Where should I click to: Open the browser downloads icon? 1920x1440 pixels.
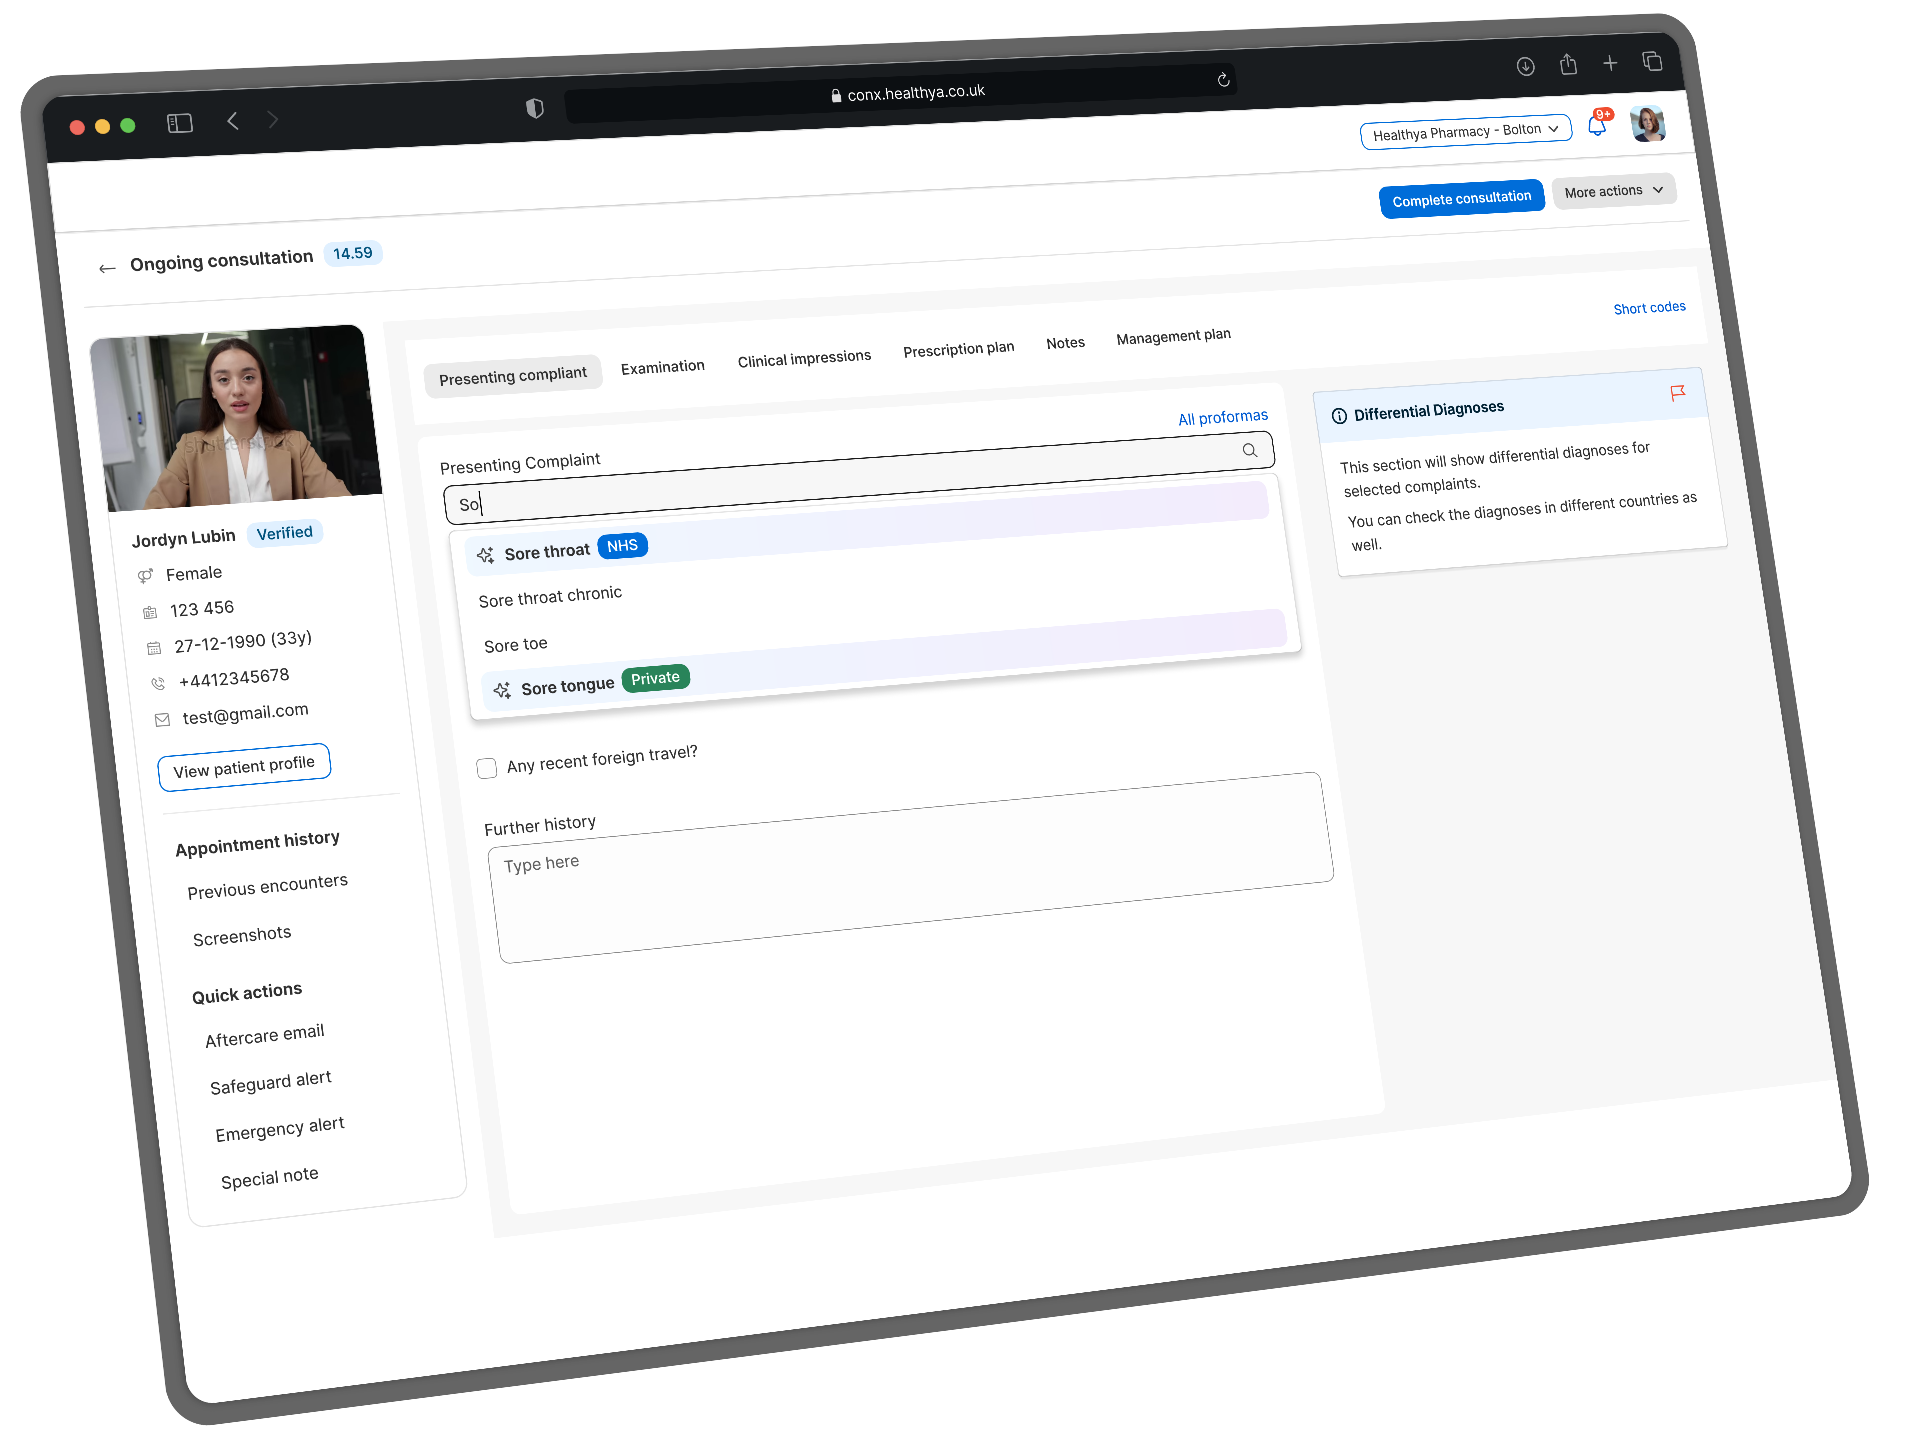tap(1525, 66)
